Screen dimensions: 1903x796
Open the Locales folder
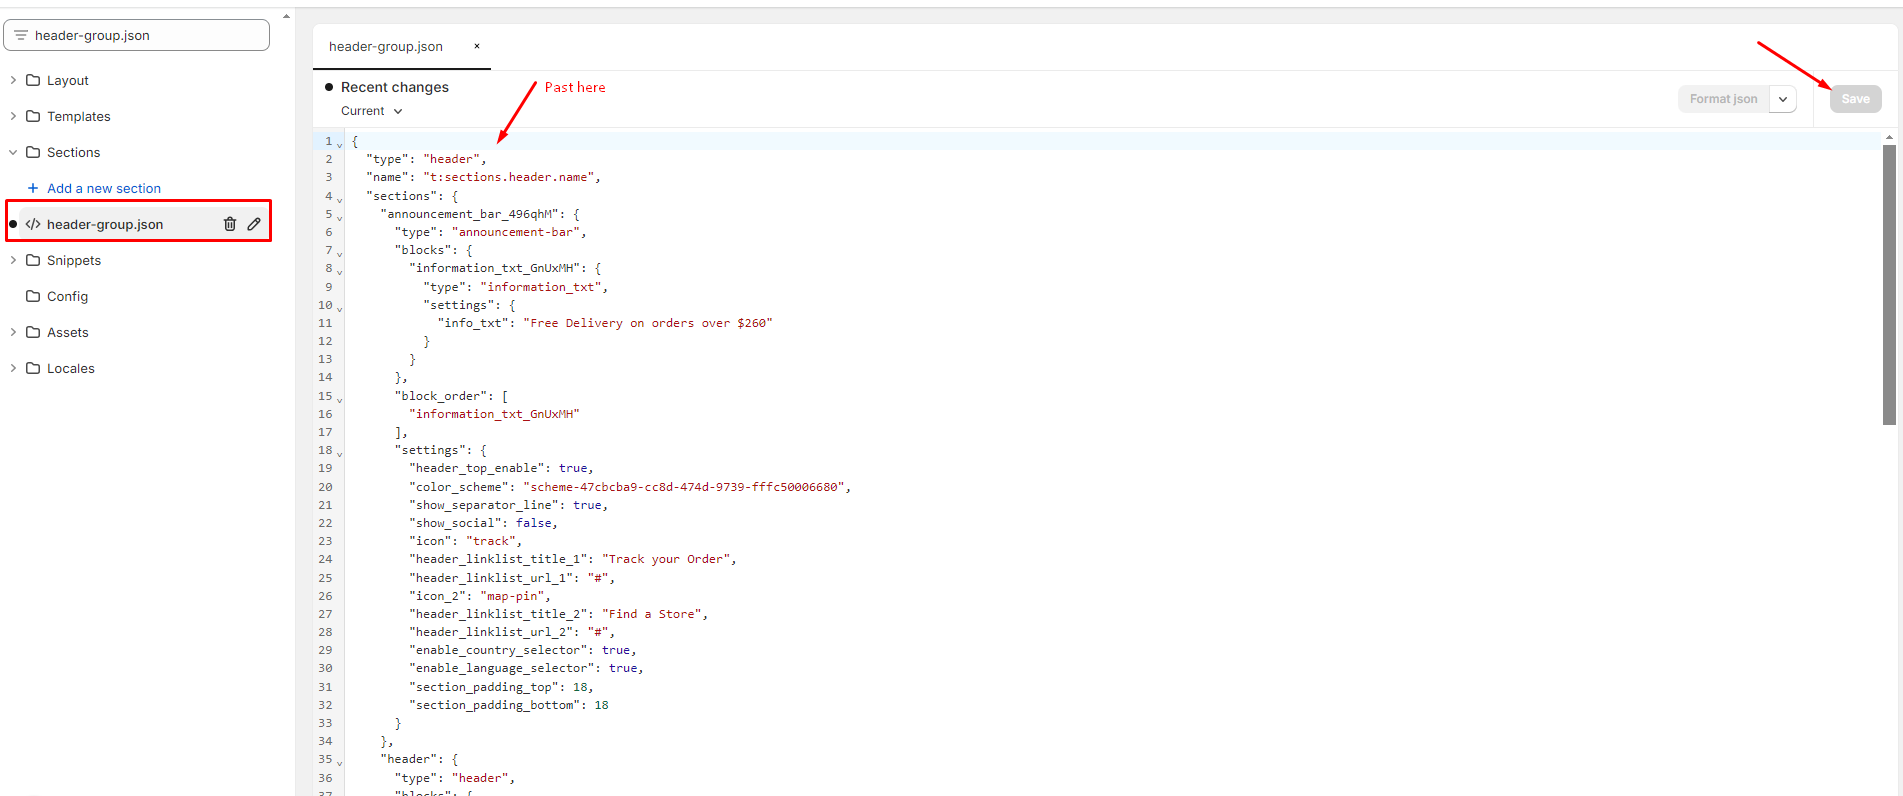13,368
